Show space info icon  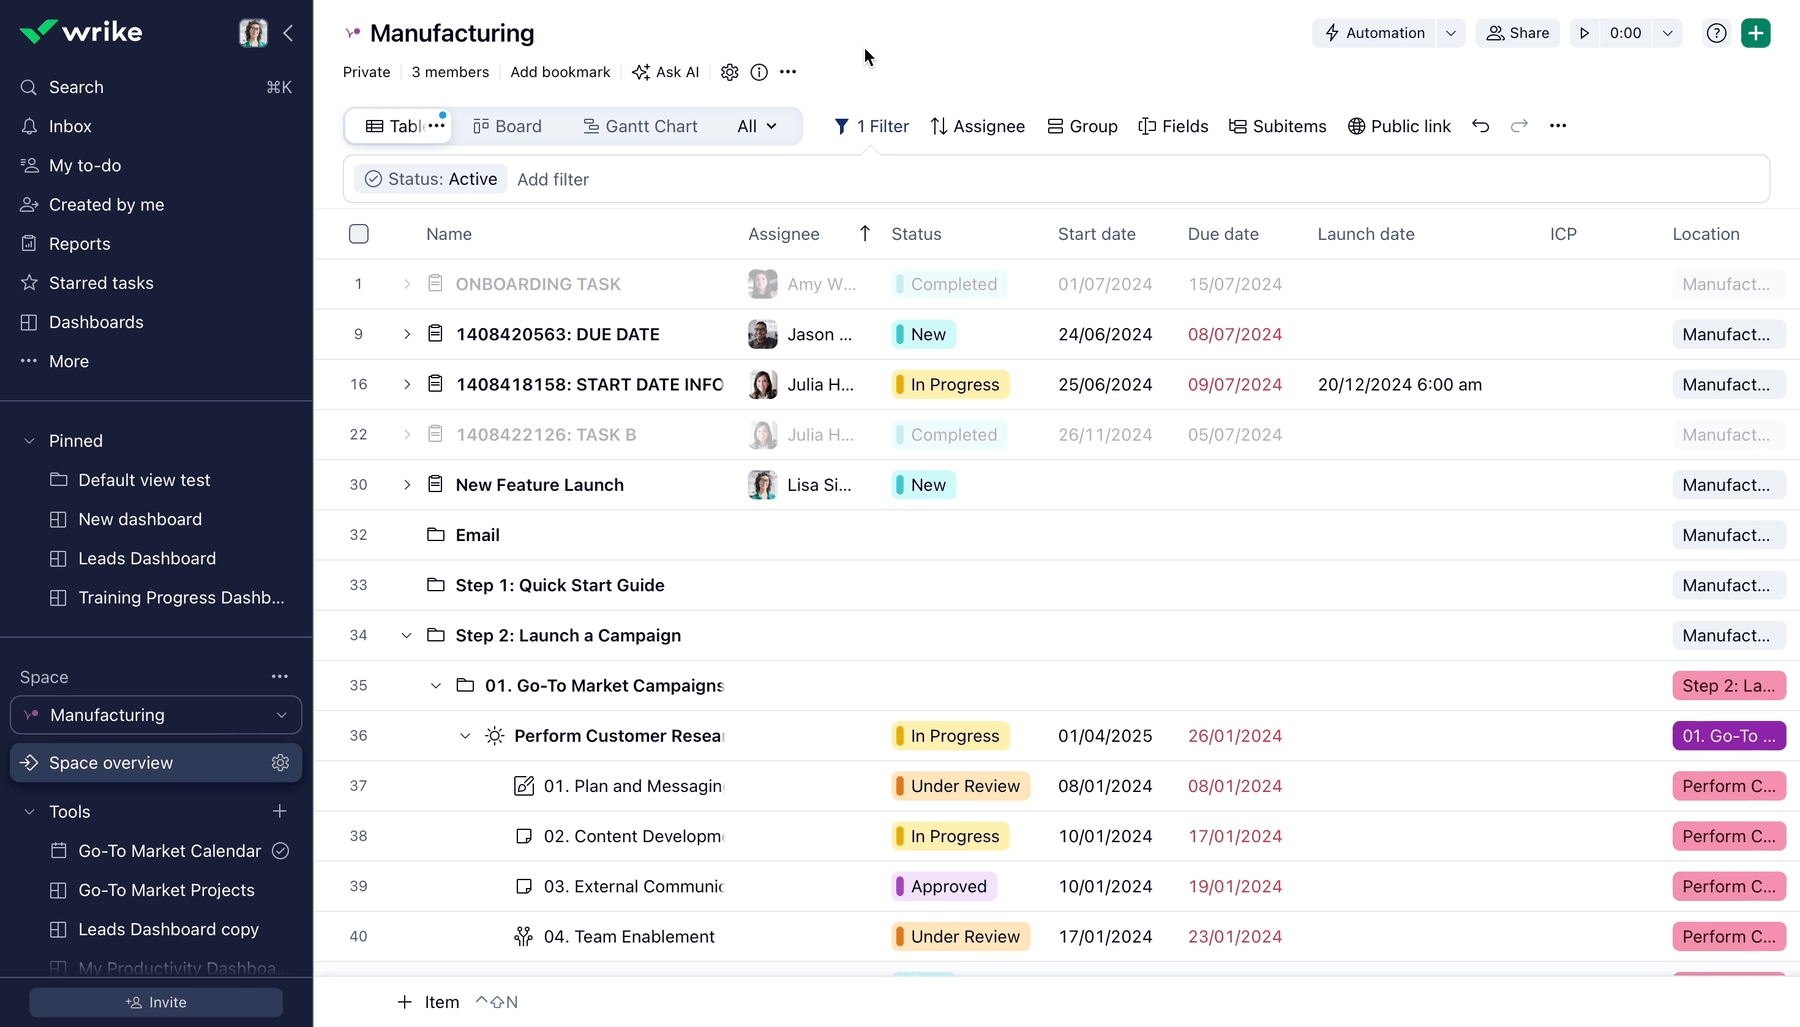[x=759, y=72]
